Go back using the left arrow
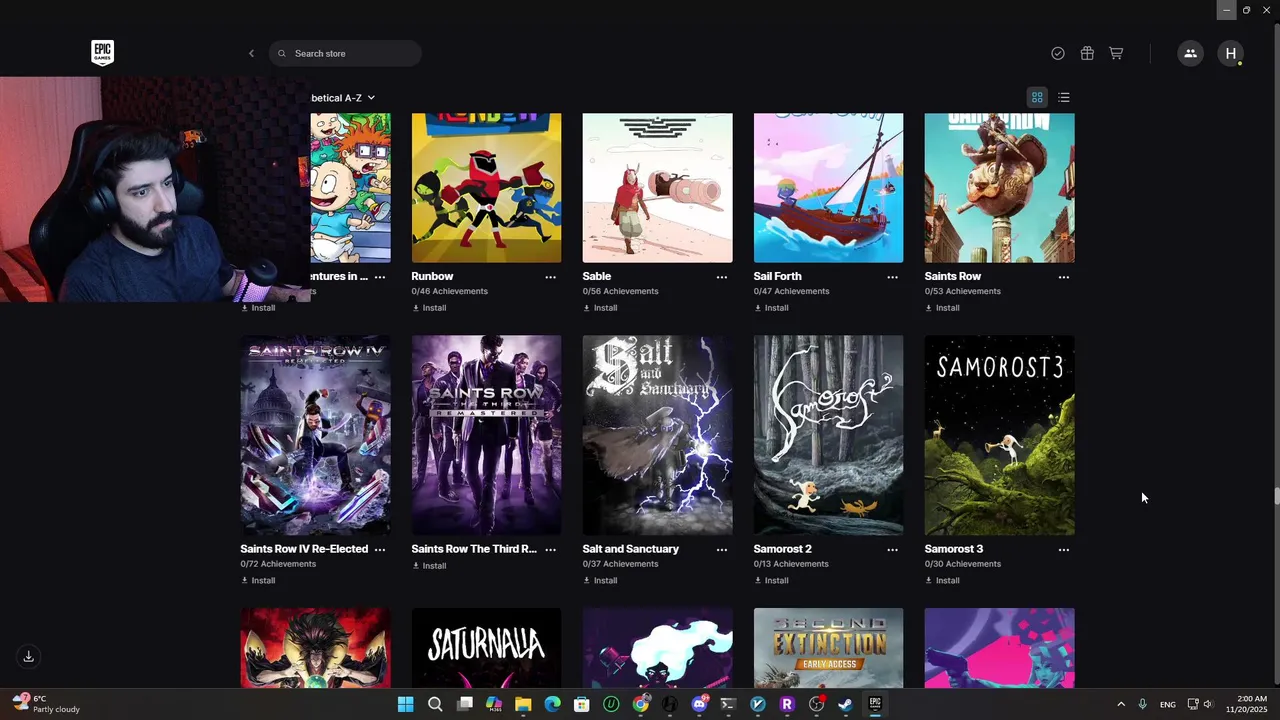Screen dimensions: 1280x720 251,53
